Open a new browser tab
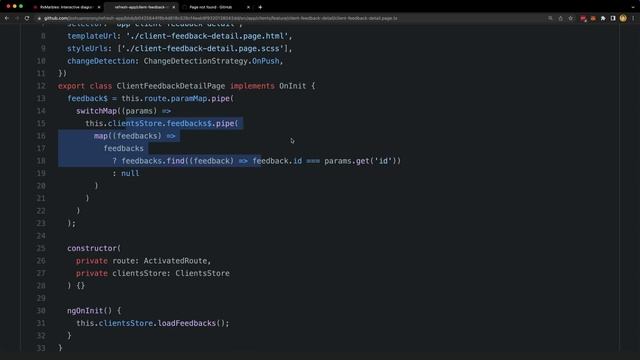 click(260, 7)
